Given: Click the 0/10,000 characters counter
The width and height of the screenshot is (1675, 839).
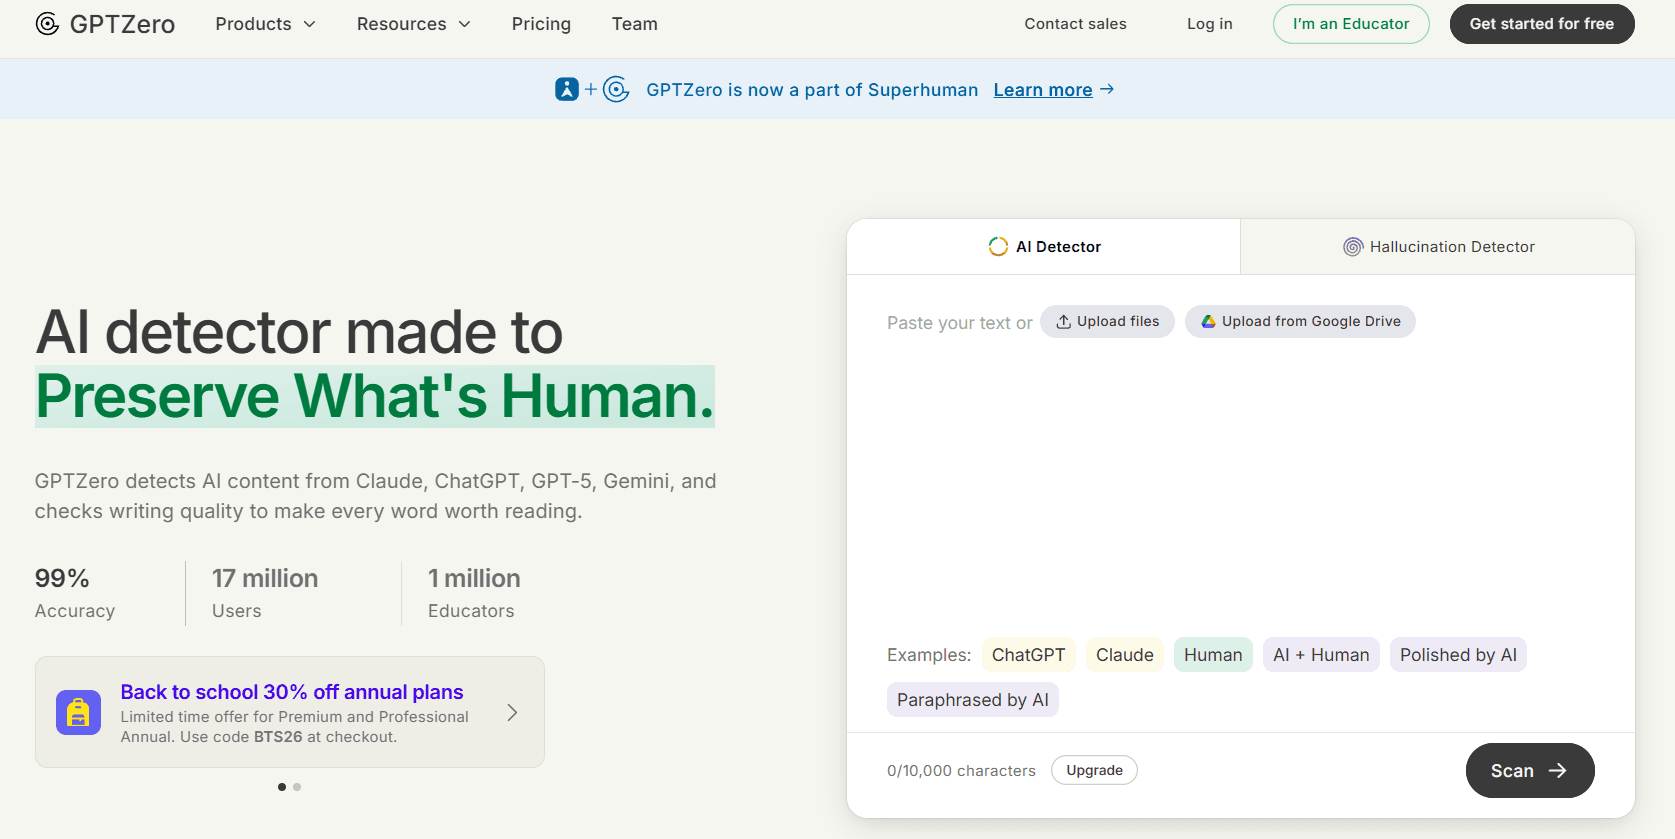Looking at the screenshot, I should coord(961,771).
